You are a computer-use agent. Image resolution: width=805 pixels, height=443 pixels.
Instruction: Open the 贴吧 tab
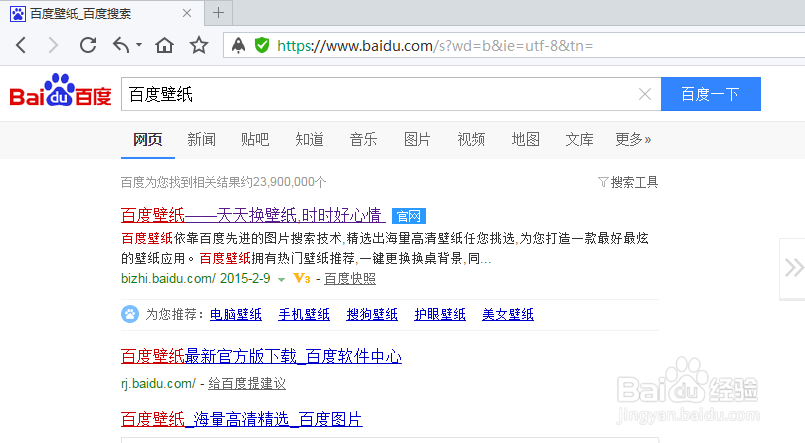tap(255, 139)
